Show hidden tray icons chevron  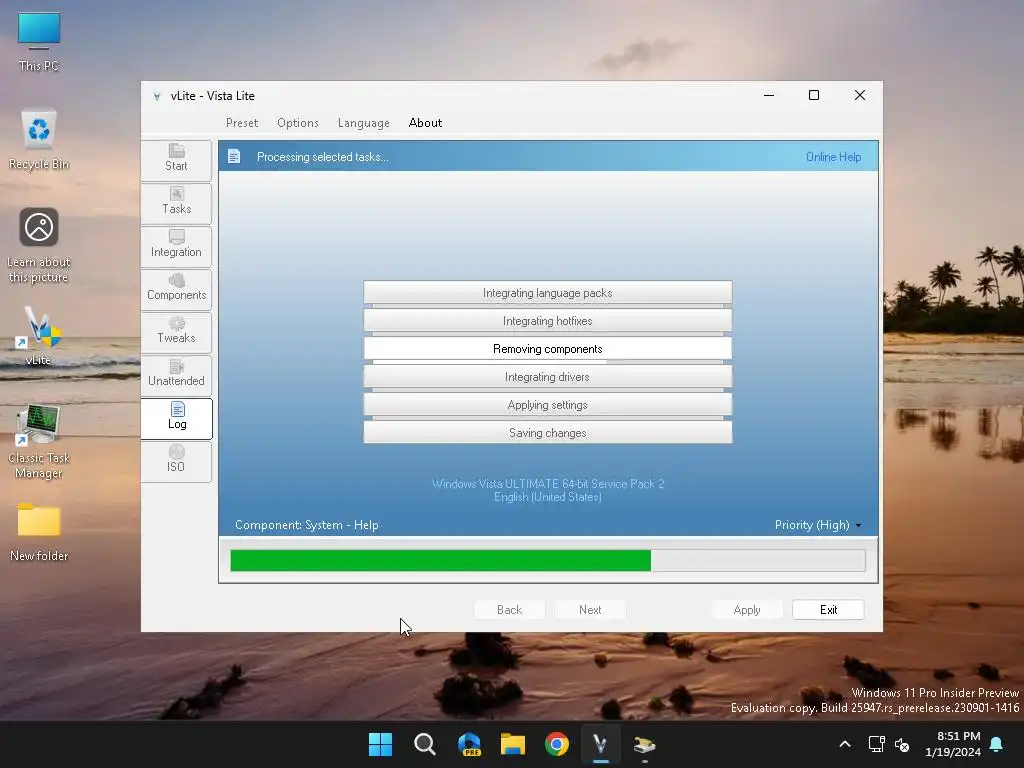[x=844, y=744]
